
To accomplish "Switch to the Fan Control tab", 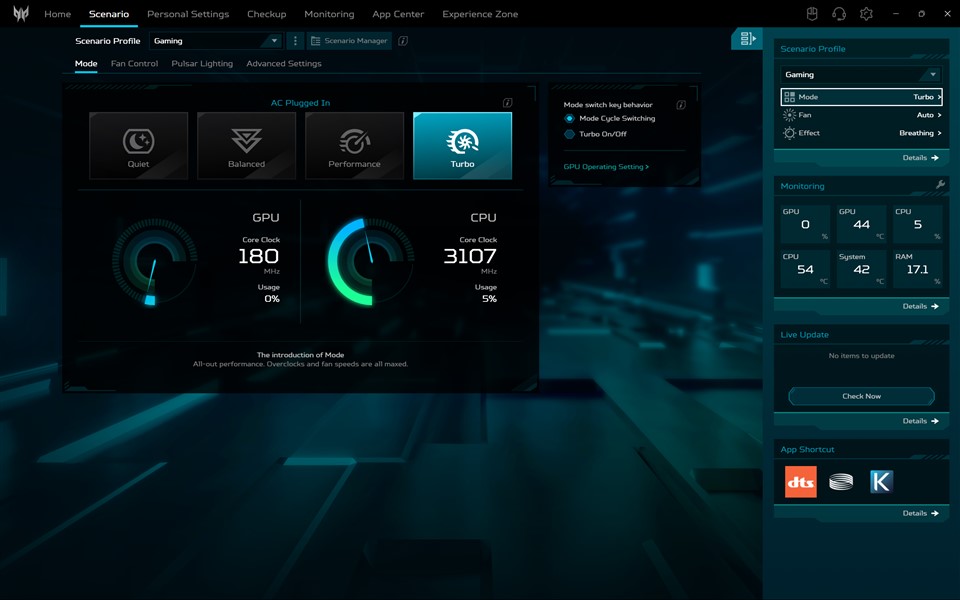I will click(x=134, y=64).
